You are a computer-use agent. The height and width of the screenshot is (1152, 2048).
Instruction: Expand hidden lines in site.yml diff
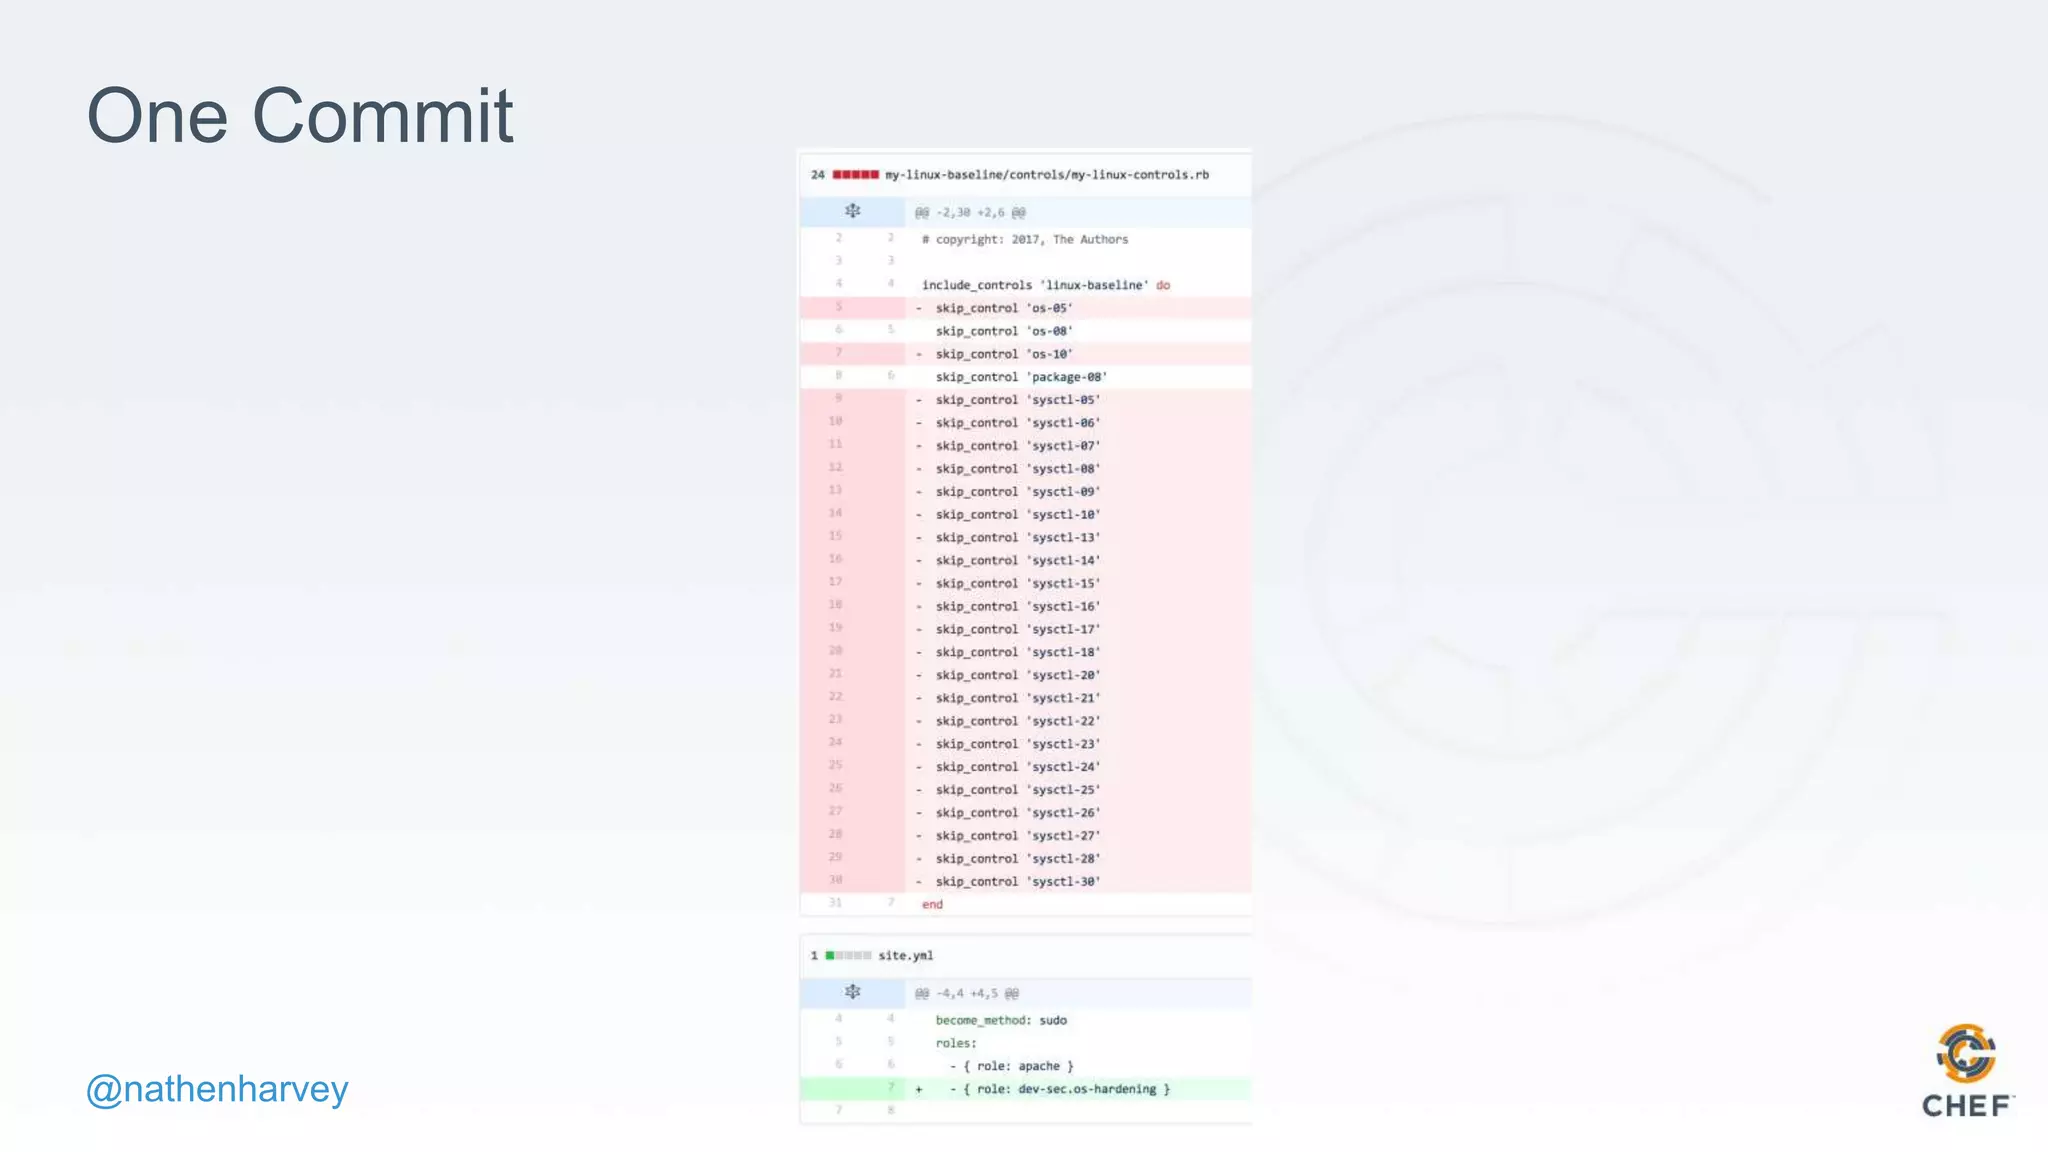[852, 992]
